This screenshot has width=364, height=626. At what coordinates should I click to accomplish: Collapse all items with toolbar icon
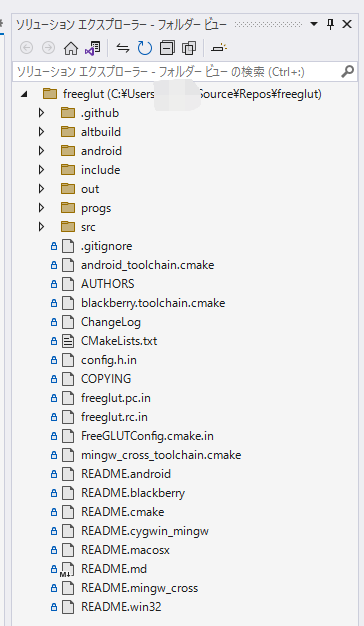coord(167,48)
